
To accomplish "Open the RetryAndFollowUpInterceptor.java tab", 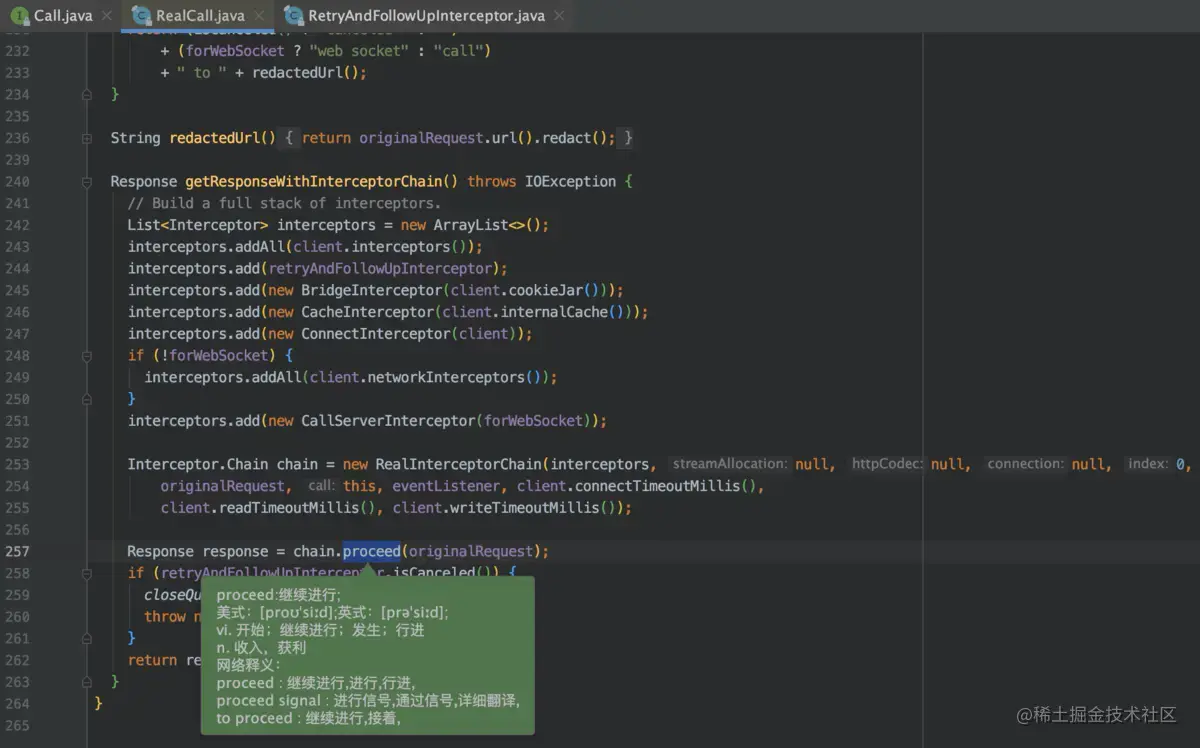I will [426, 15].
